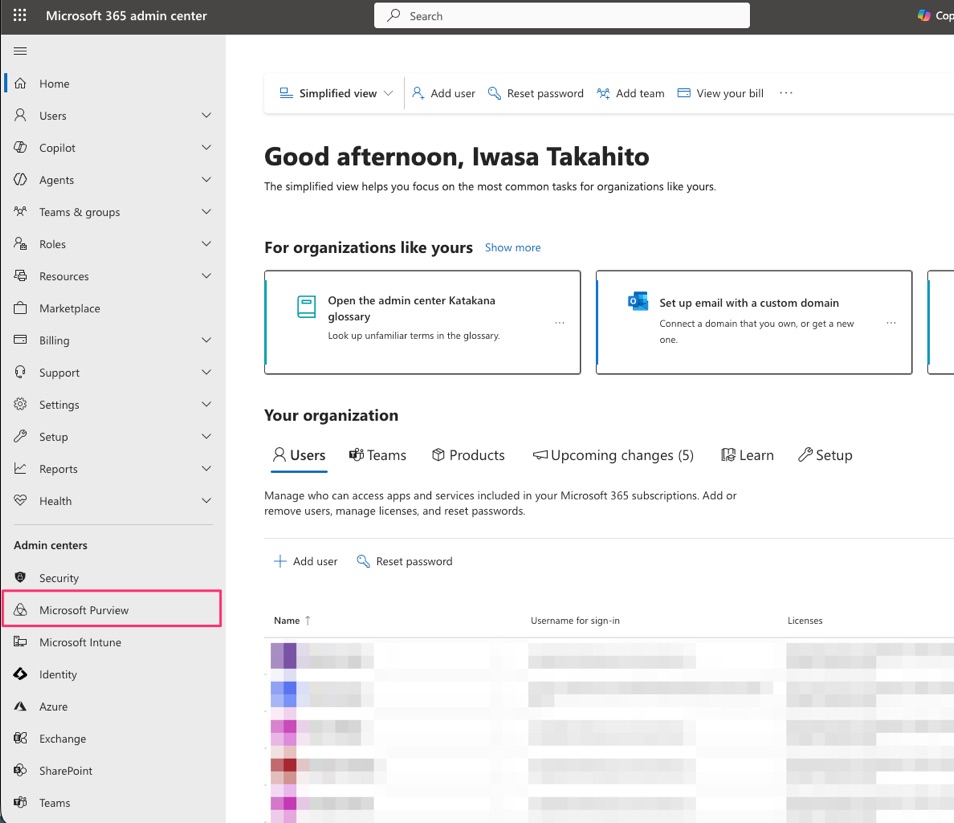Click the Users person icon in sidebar
This screenshot has height=823, width=954.
(x=20, y=115)
